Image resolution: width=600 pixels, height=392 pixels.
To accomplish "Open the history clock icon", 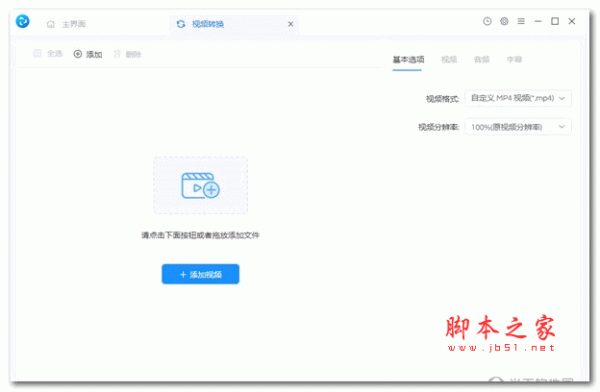I will point(487,21).
